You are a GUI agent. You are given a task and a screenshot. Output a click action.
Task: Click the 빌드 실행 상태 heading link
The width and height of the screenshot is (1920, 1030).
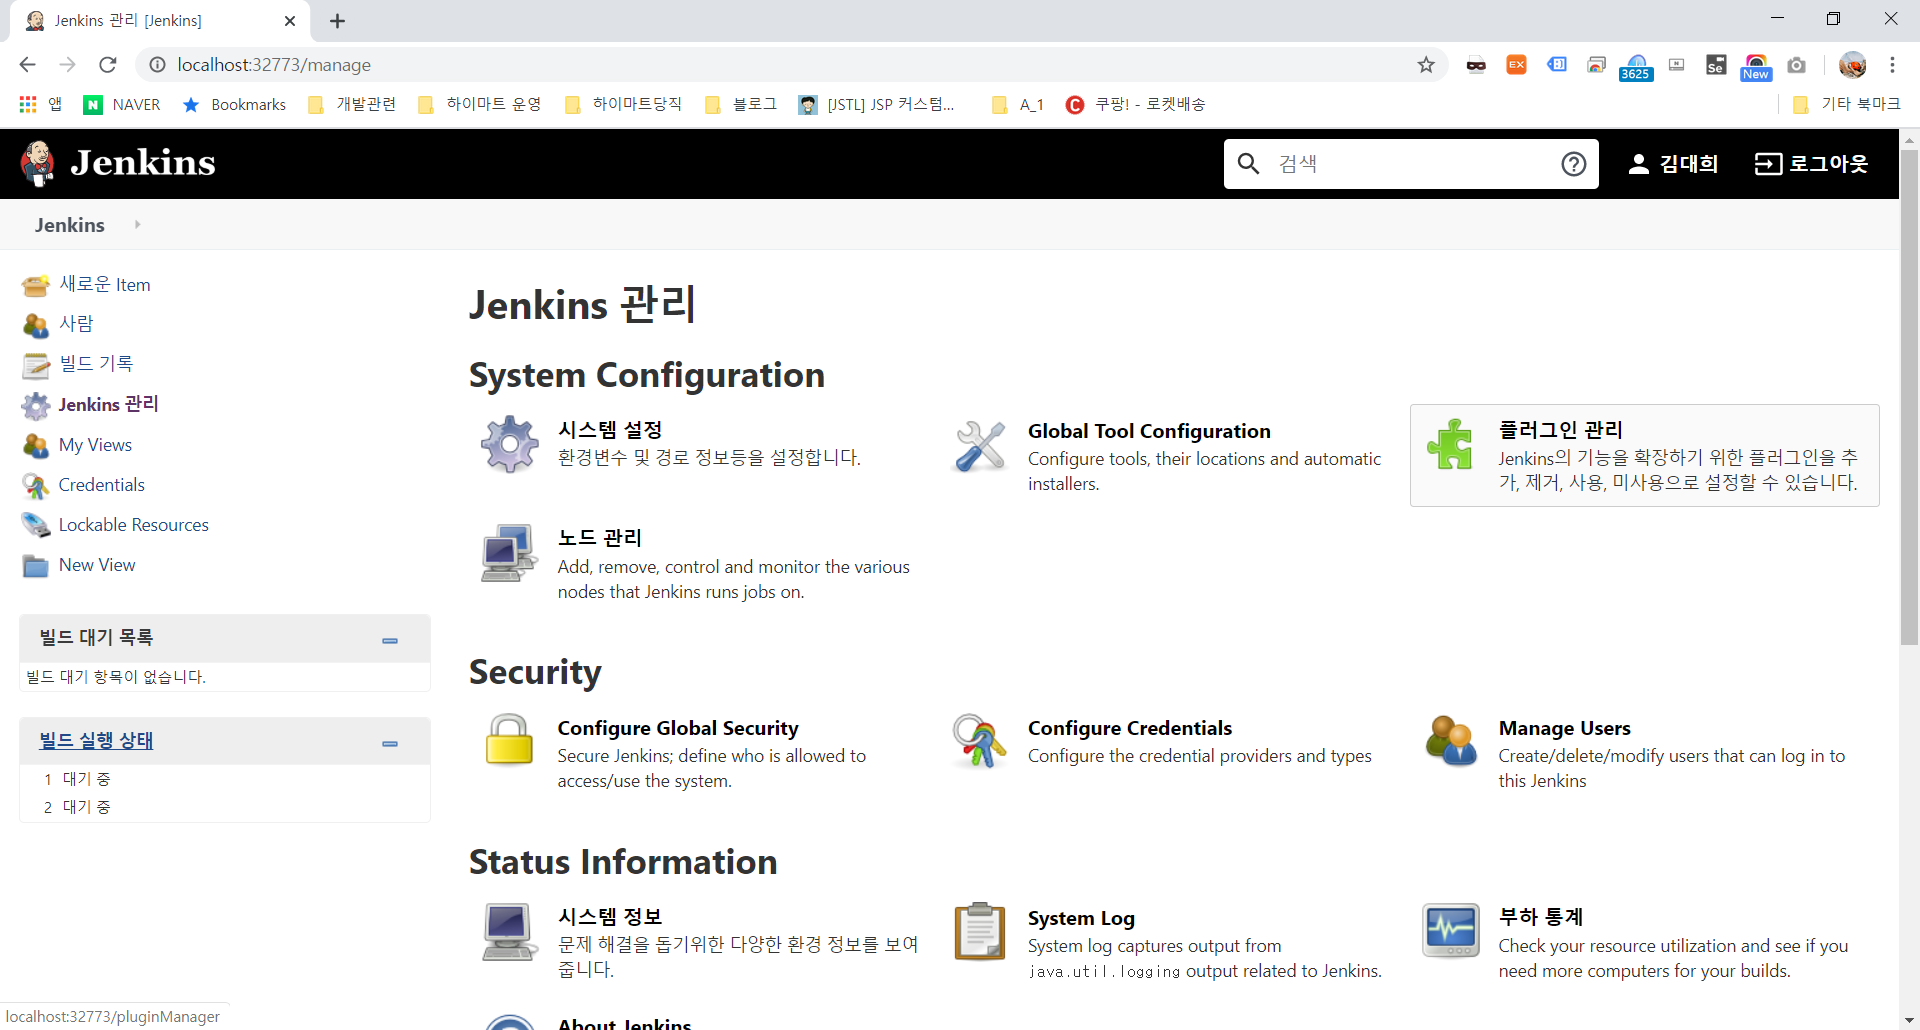96,741
